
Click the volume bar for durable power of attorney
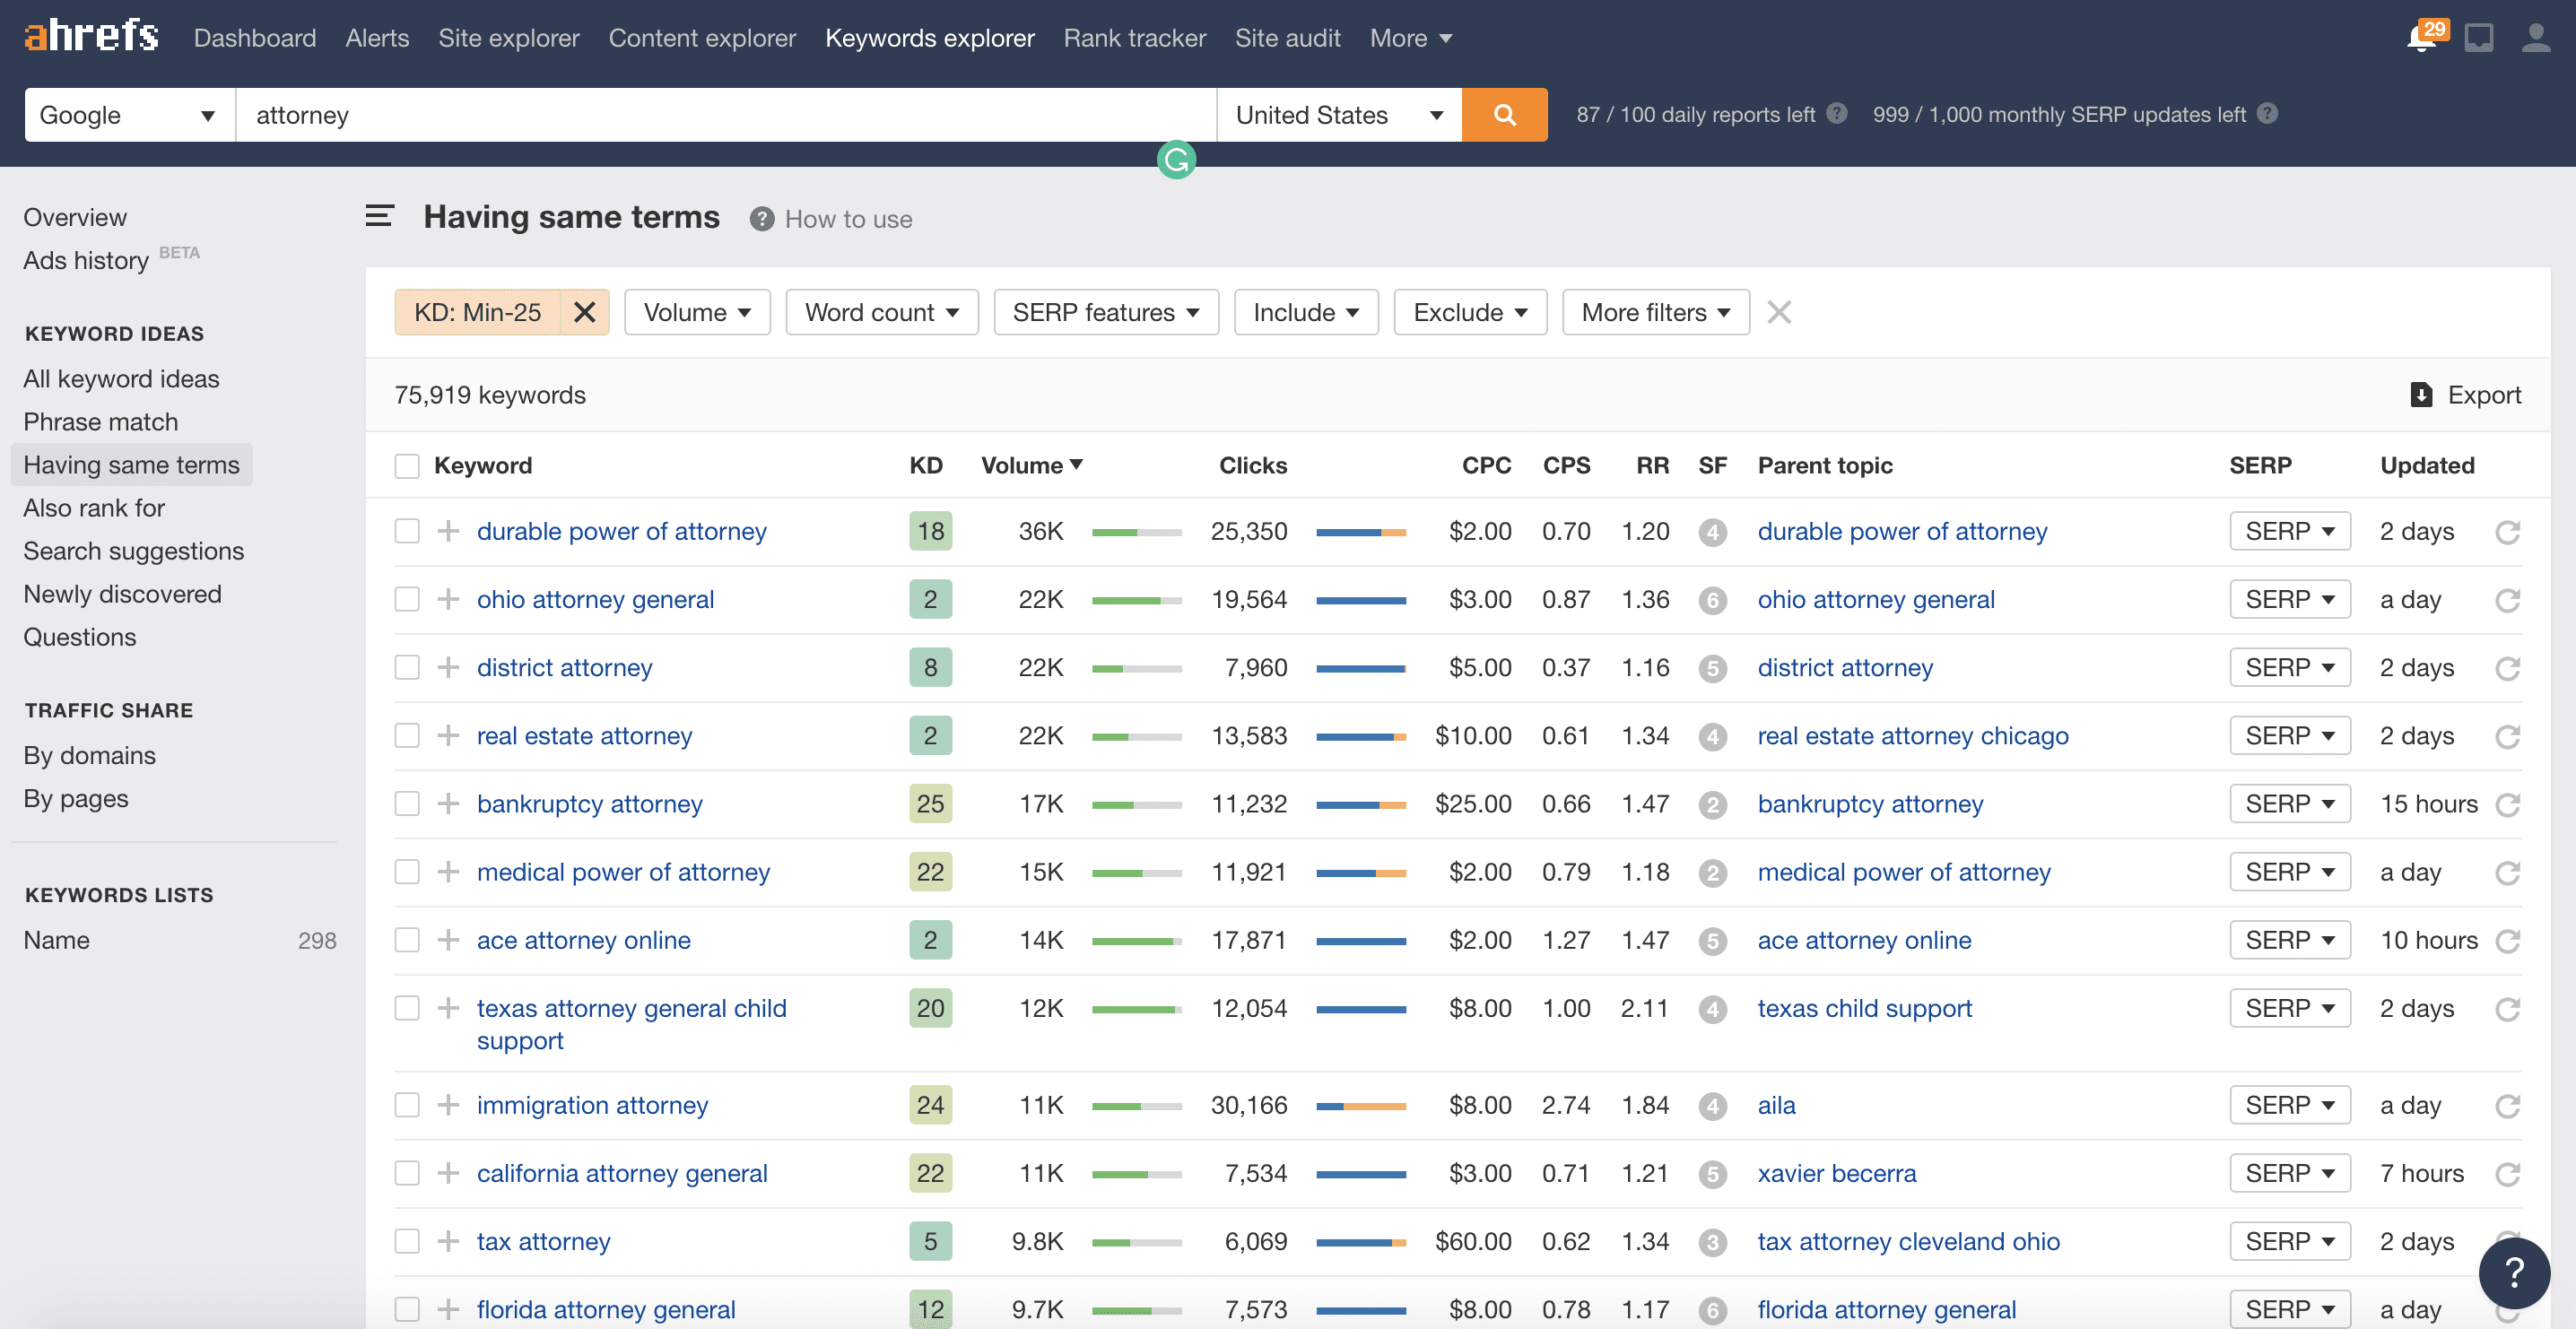1136,532
